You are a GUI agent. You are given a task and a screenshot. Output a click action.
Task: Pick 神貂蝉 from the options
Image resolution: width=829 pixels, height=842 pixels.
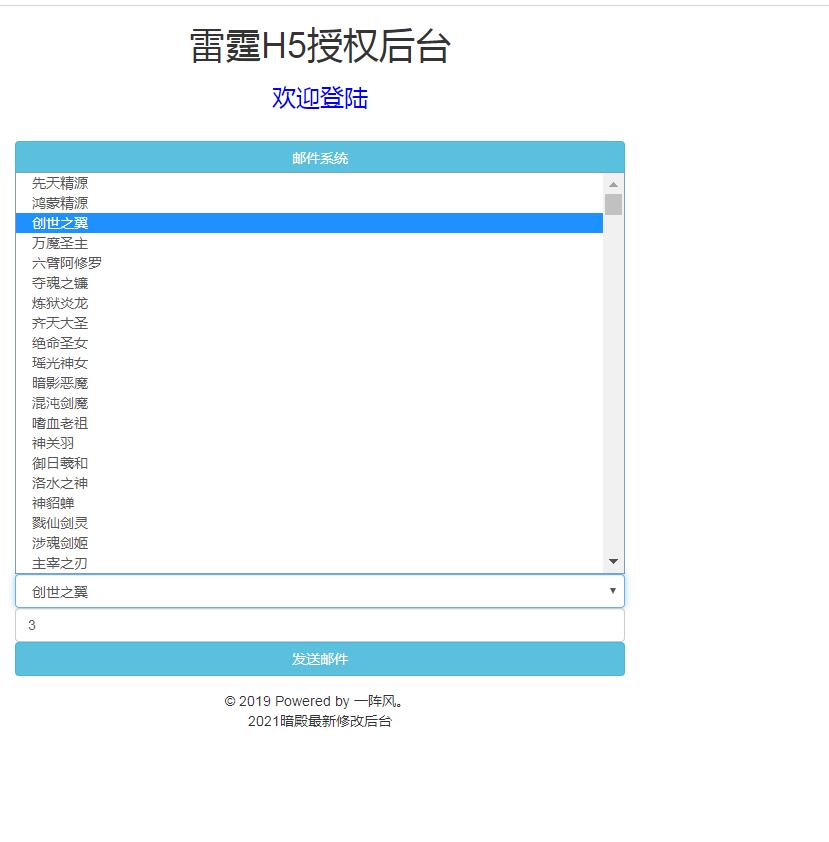pyautogui.click(x=53, y=503)
